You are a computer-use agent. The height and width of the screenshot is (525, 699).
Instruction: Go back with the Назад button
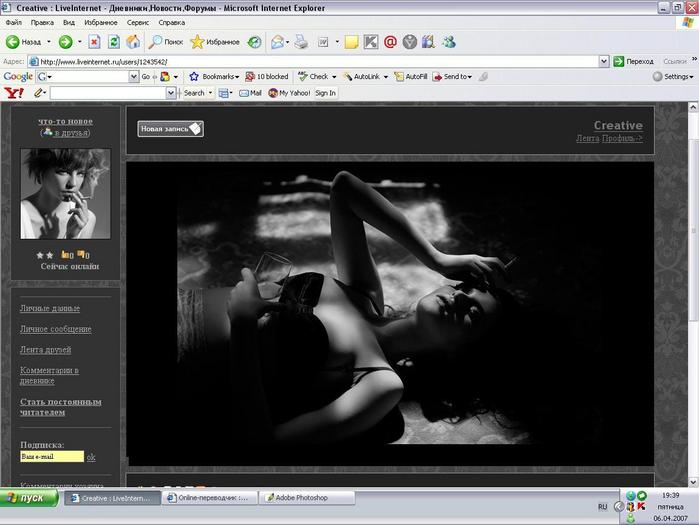coord(23,42)
